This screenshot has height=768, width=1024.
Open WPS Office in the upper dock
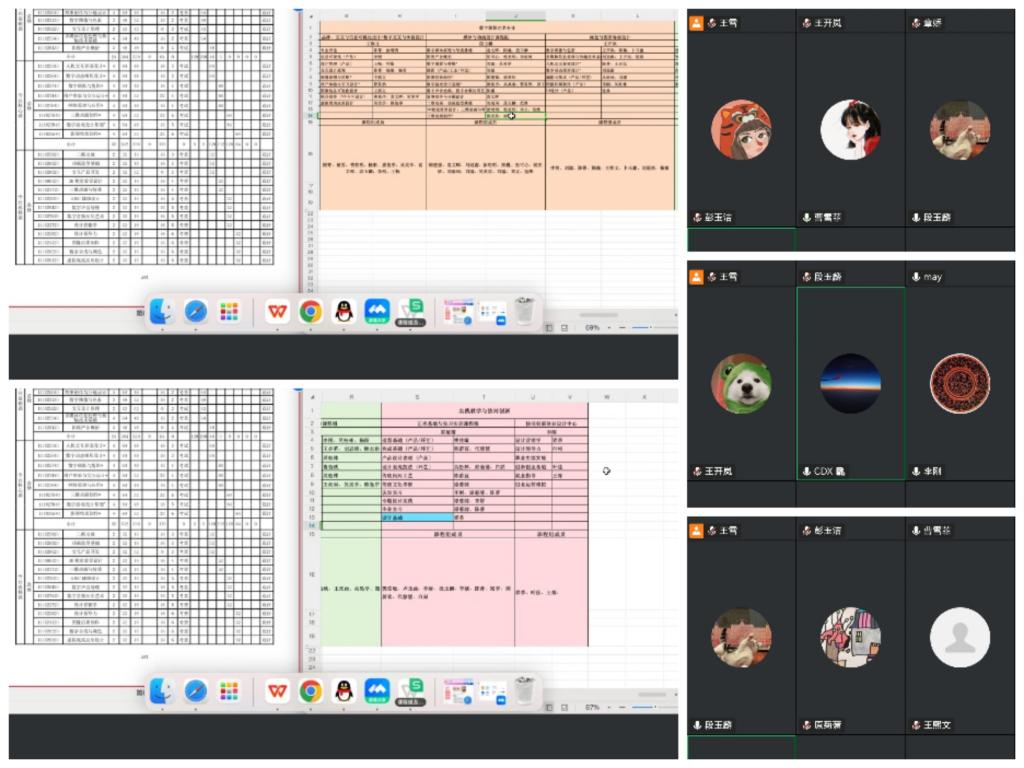[x=277, y=312]
